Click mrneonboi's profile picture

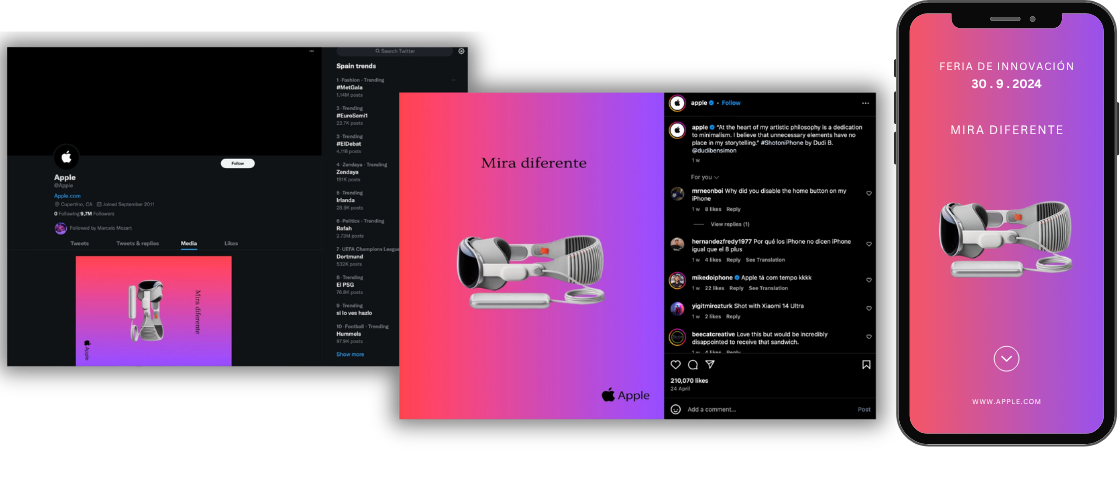[x=677, y=193]
